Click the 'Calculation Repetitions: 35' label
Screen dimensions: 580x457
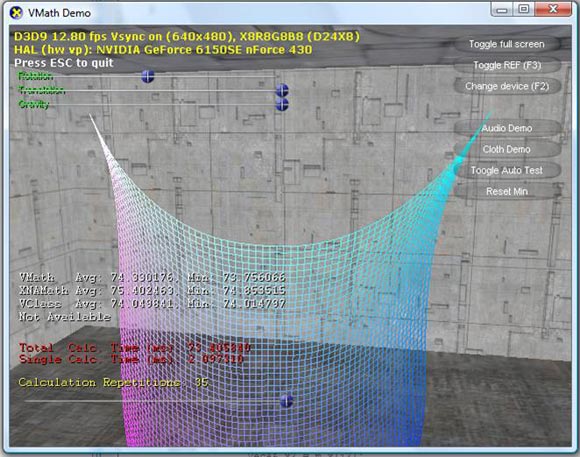114,383
